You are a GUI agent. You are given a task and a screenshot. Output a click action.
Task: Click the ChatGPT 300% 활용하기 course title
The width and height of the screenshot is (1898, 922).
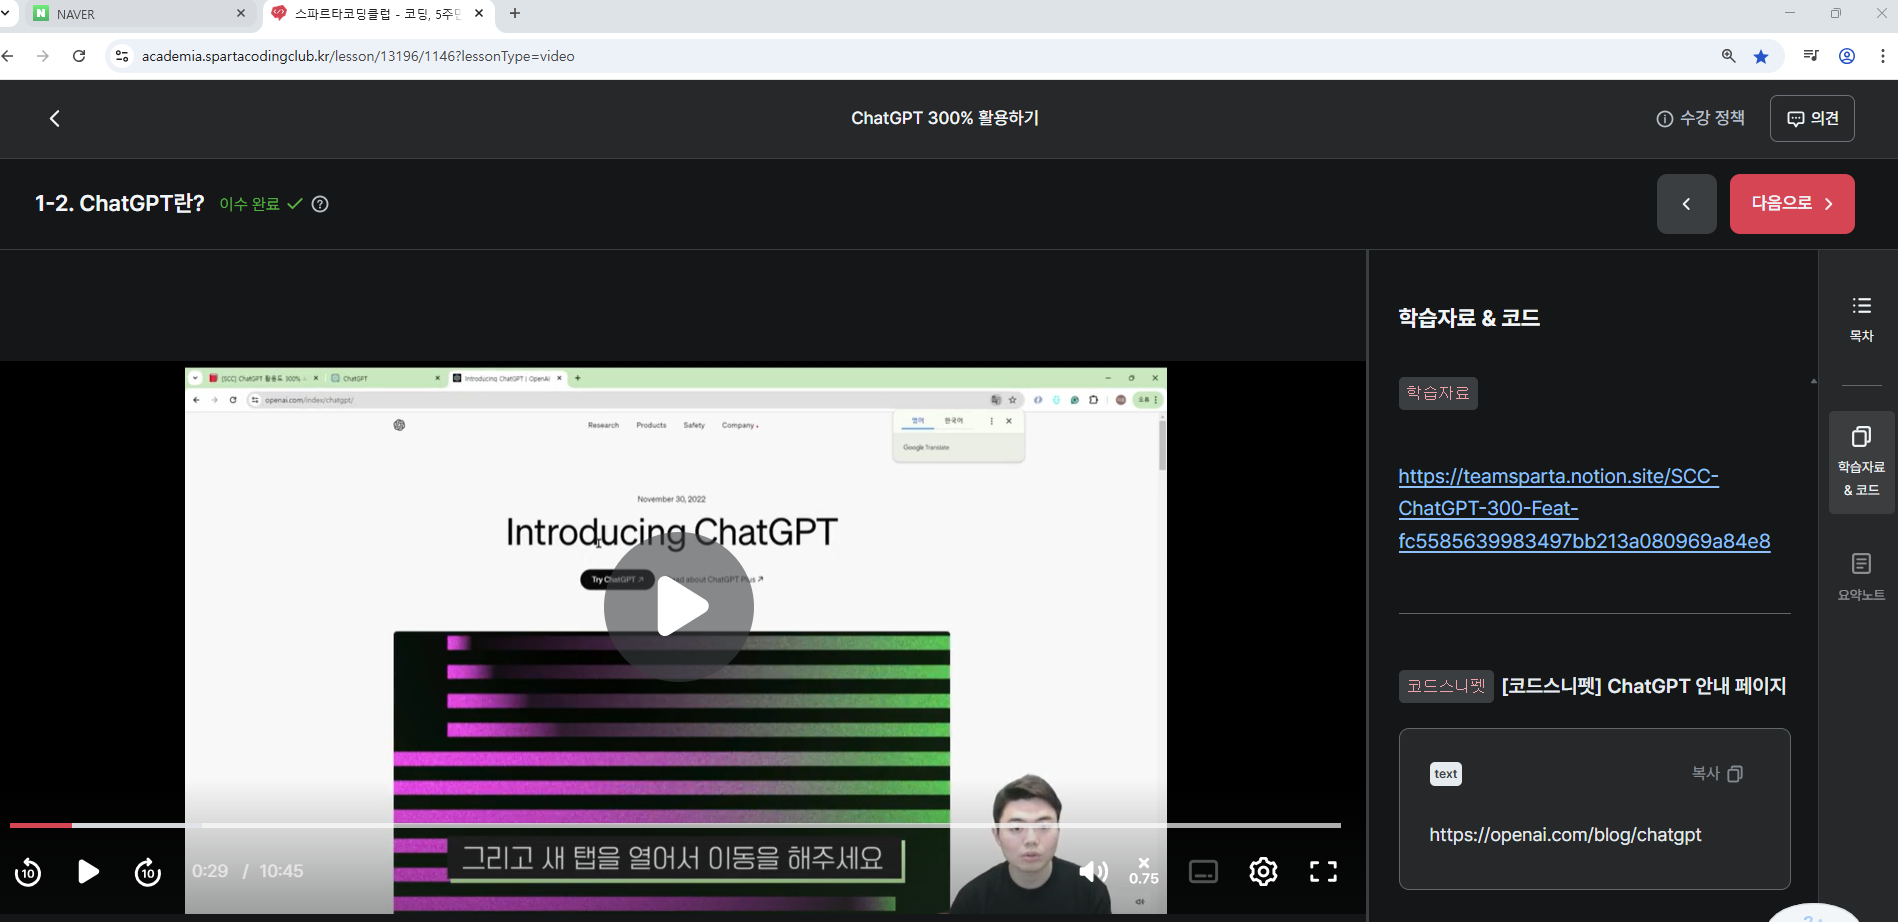pyautogui.click(x=945, y=118)
